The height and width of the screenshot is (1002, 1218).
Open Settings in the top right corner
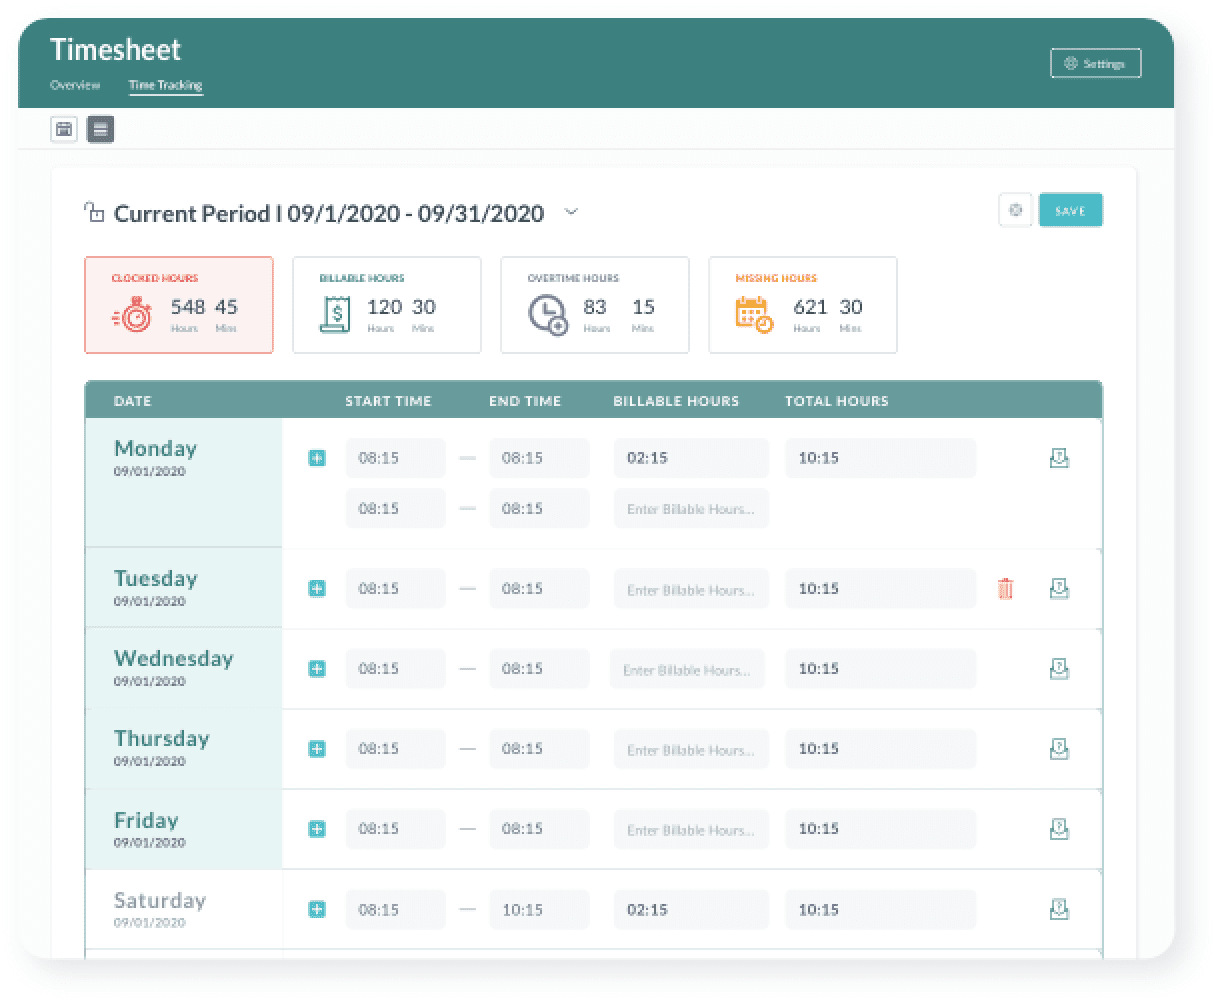(x=1095, y=62)
